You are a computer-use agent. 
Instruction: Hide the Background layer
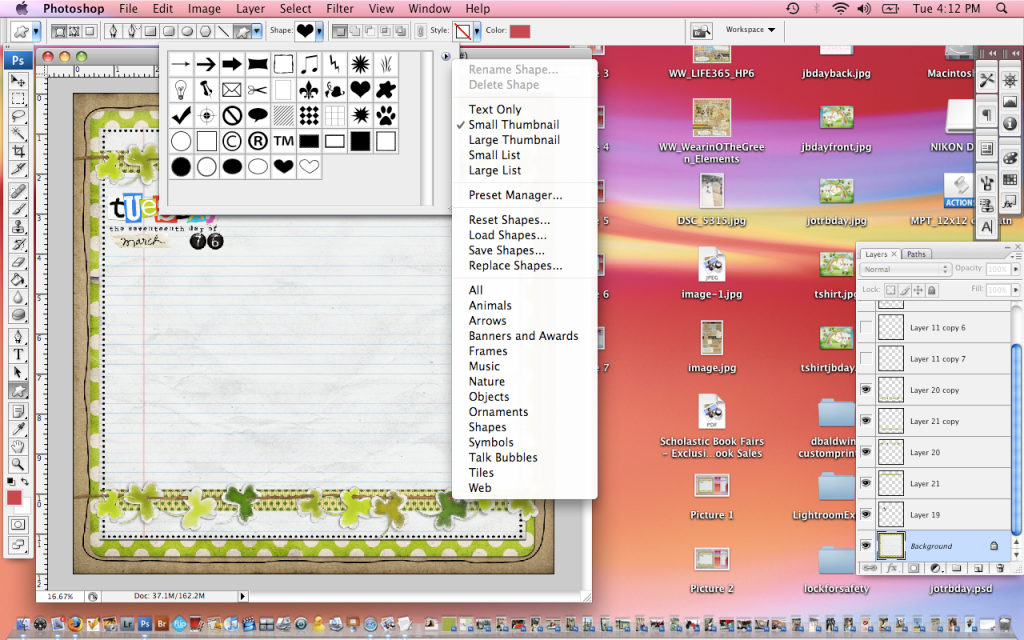(866, 545)
